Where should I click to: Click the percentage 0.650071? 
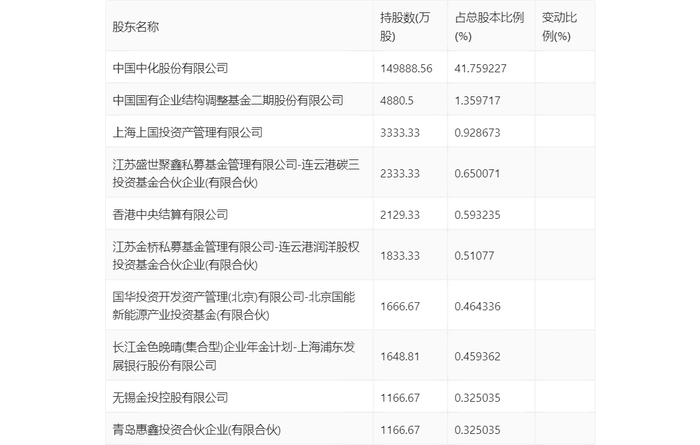pos(477,174)
